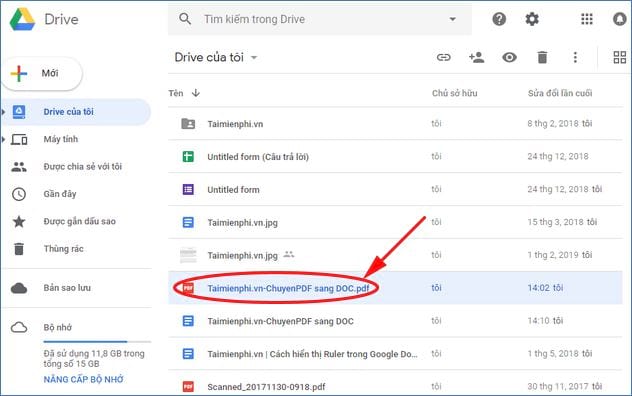Reverse sort direction arrow next to Tên
The image size is (632, 396).
click(196, 93)
